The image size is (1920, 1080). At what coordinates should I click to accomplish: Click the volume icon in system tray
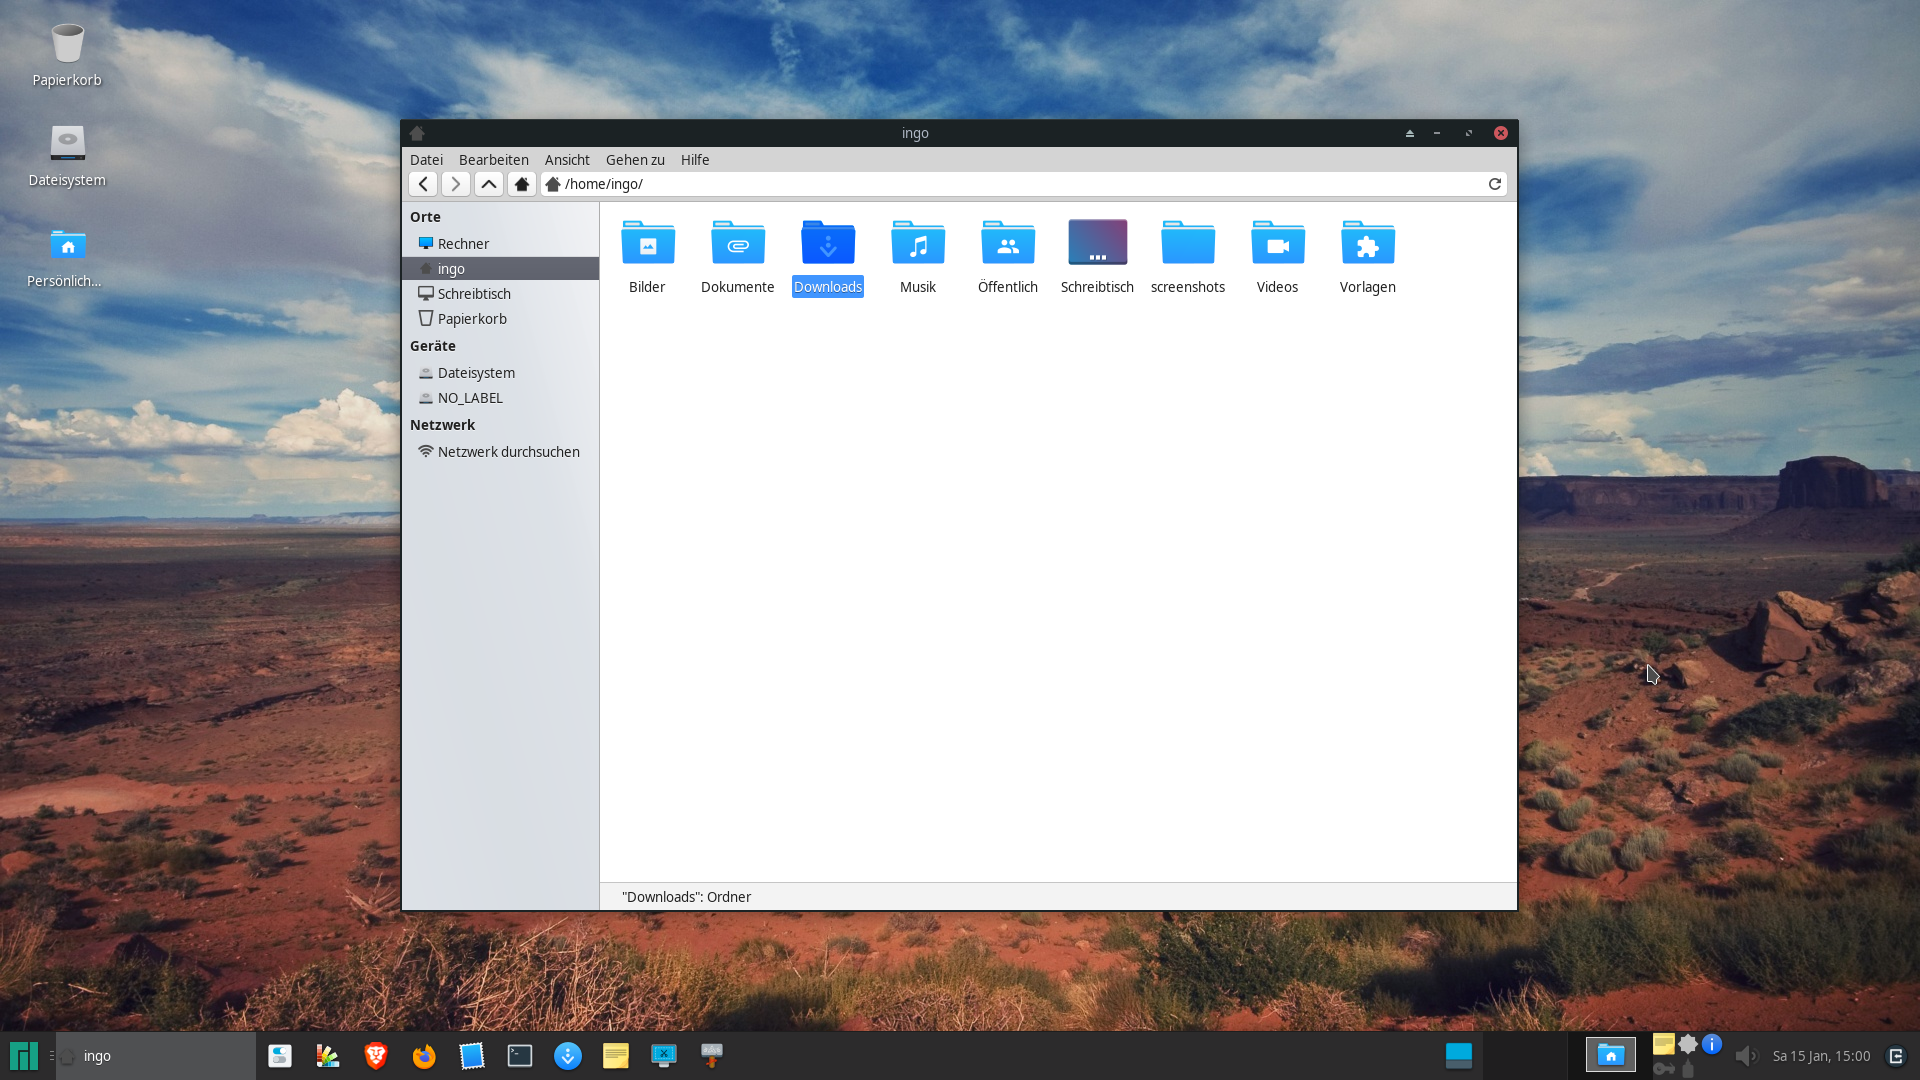1745,1056
